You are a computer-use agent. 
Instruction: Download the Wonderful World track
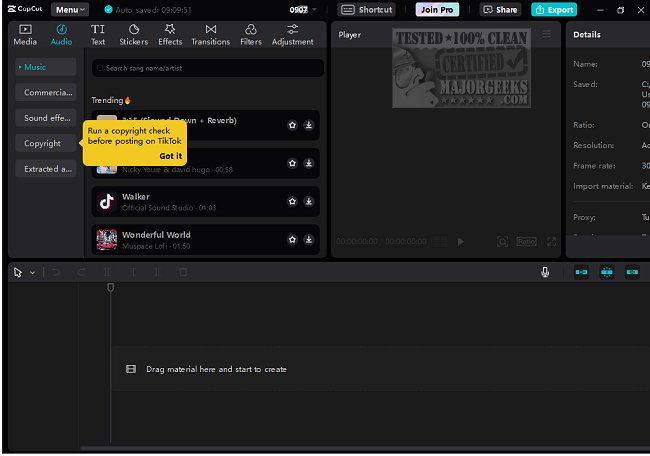tap(308, 240)
